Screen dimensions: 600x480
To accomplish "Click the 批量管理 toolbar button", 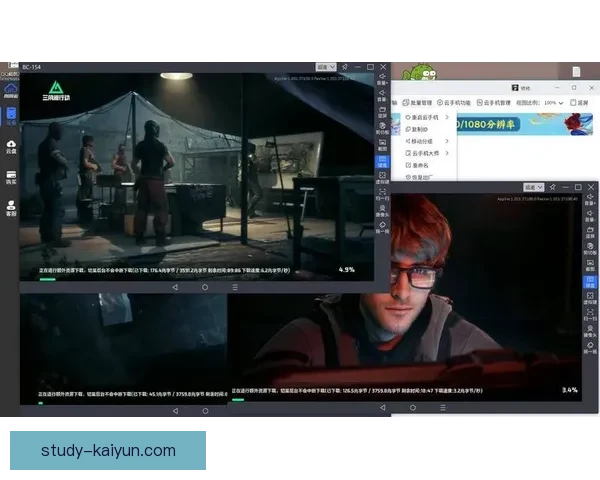I will pos(418,102).
